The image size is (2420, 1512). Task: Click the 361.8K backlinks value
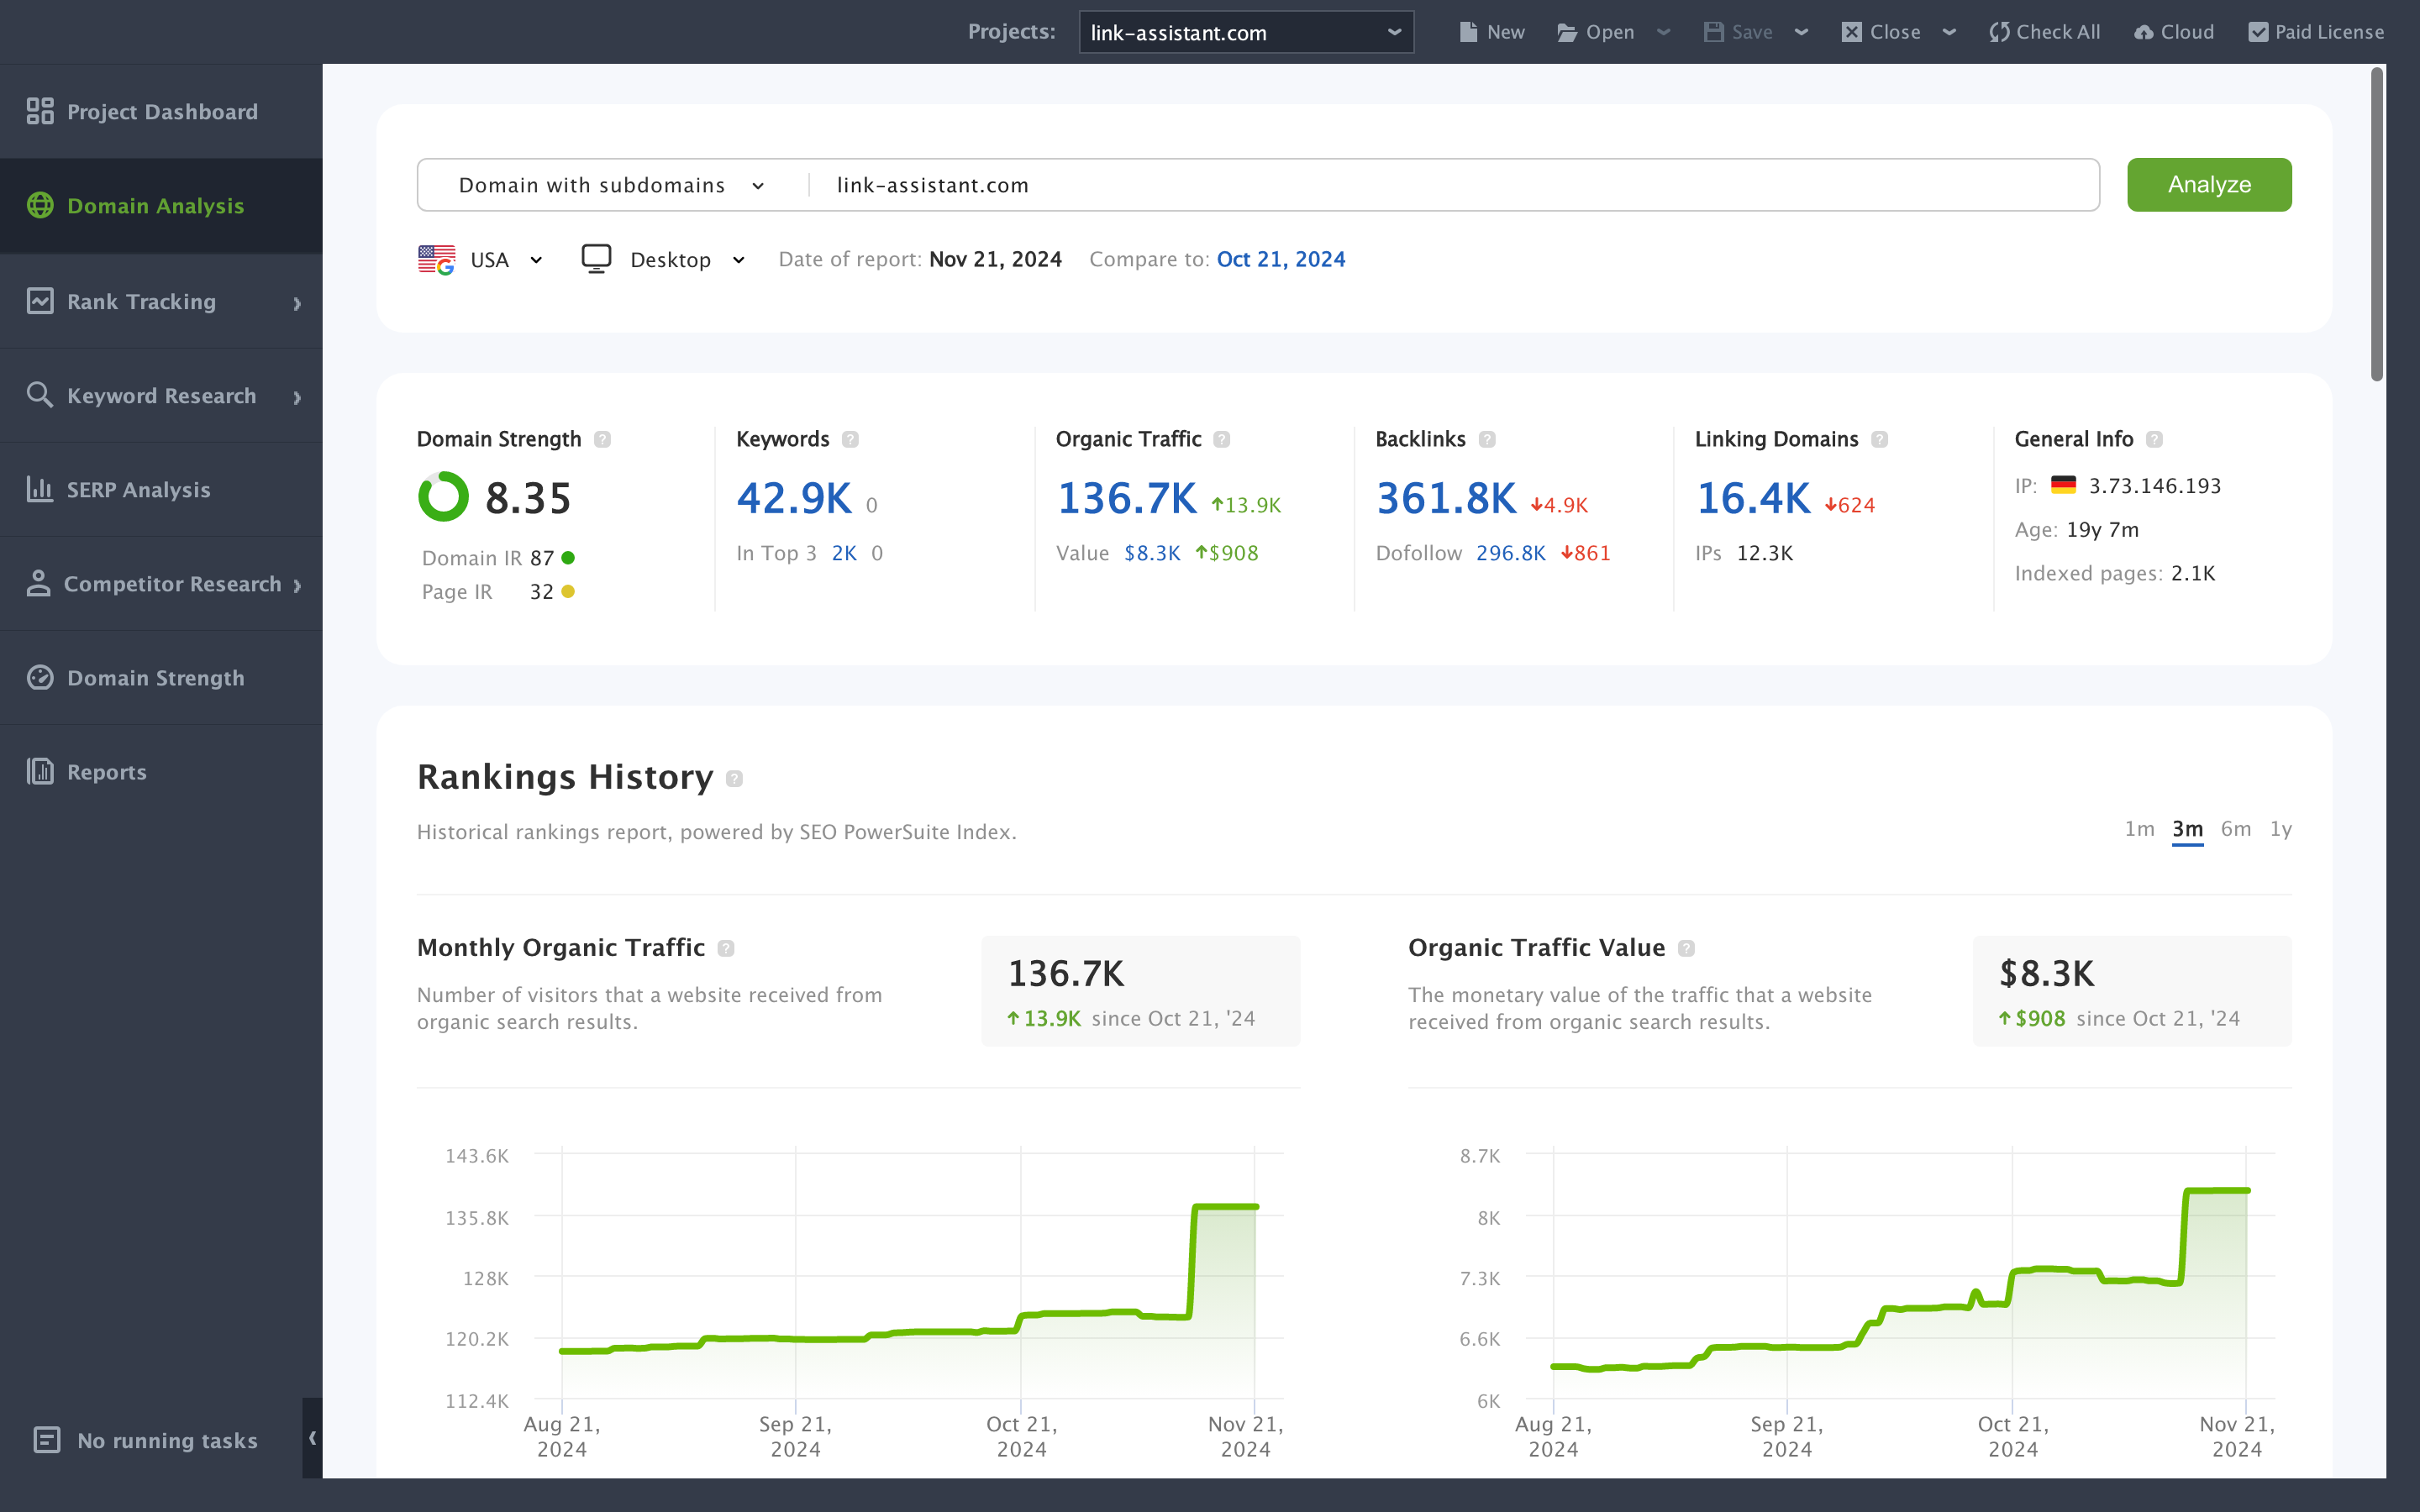pos(1446,498)
